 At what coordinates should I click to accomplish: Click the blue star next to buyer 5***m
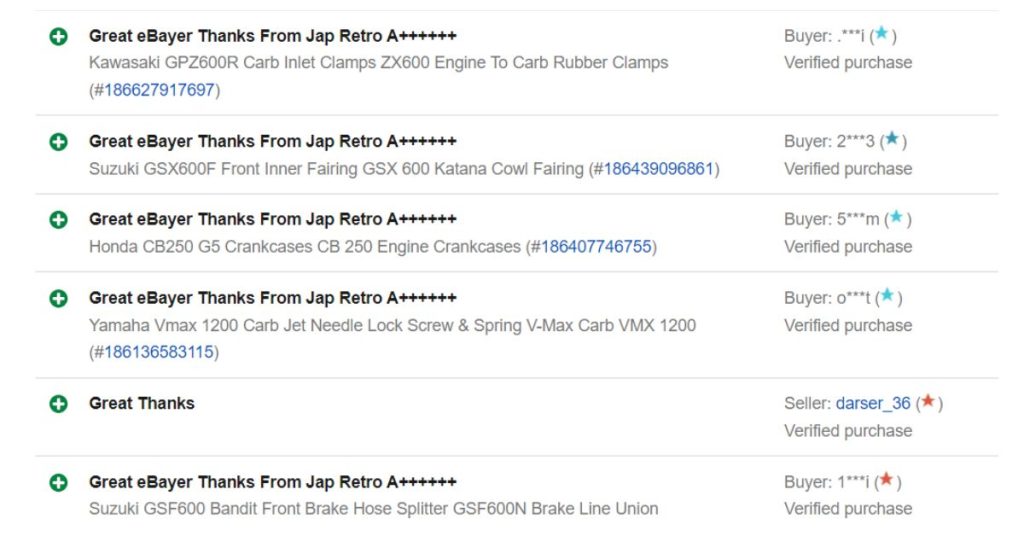(x=897, y=217)
